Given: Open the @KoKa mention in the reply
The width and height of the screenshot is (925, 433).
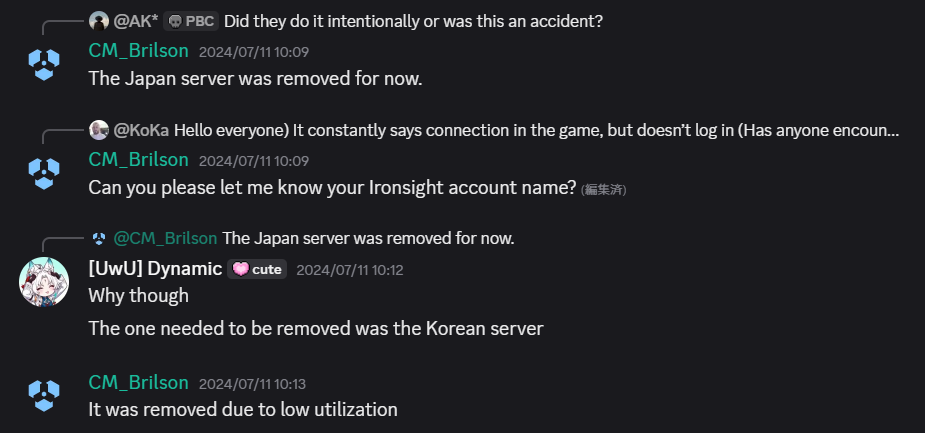Looking at the screenshot, I should pos(141,130).
